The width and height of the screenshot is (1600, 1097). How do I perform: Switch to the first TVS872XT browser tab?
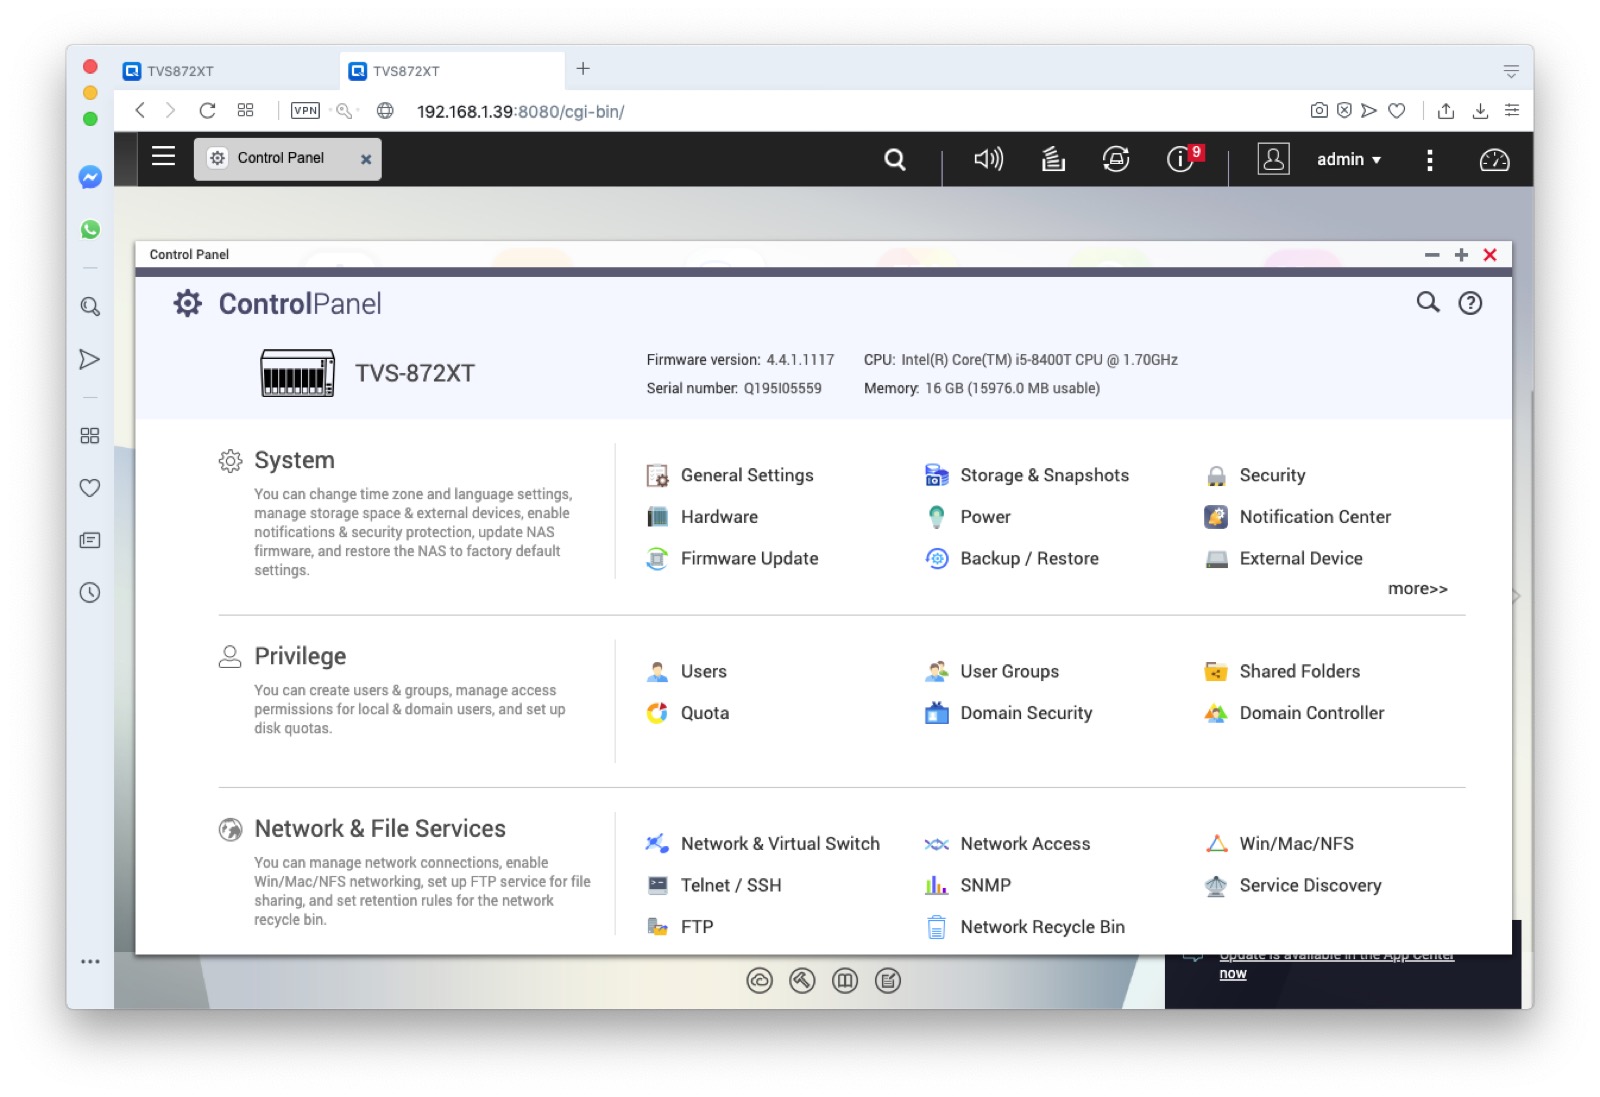(226, 71)
